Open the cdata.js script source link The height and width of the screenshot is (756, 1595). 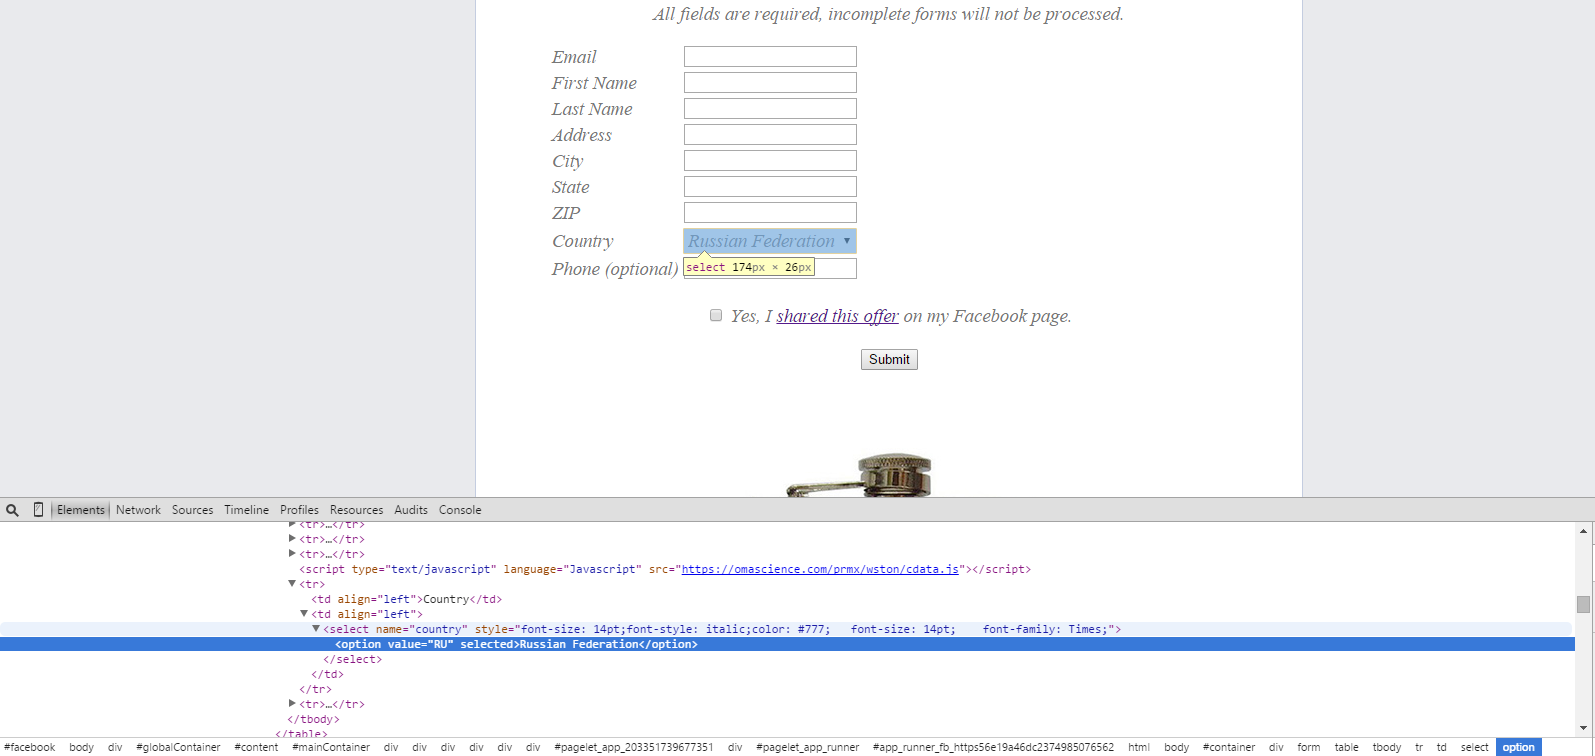coord(820,569)
